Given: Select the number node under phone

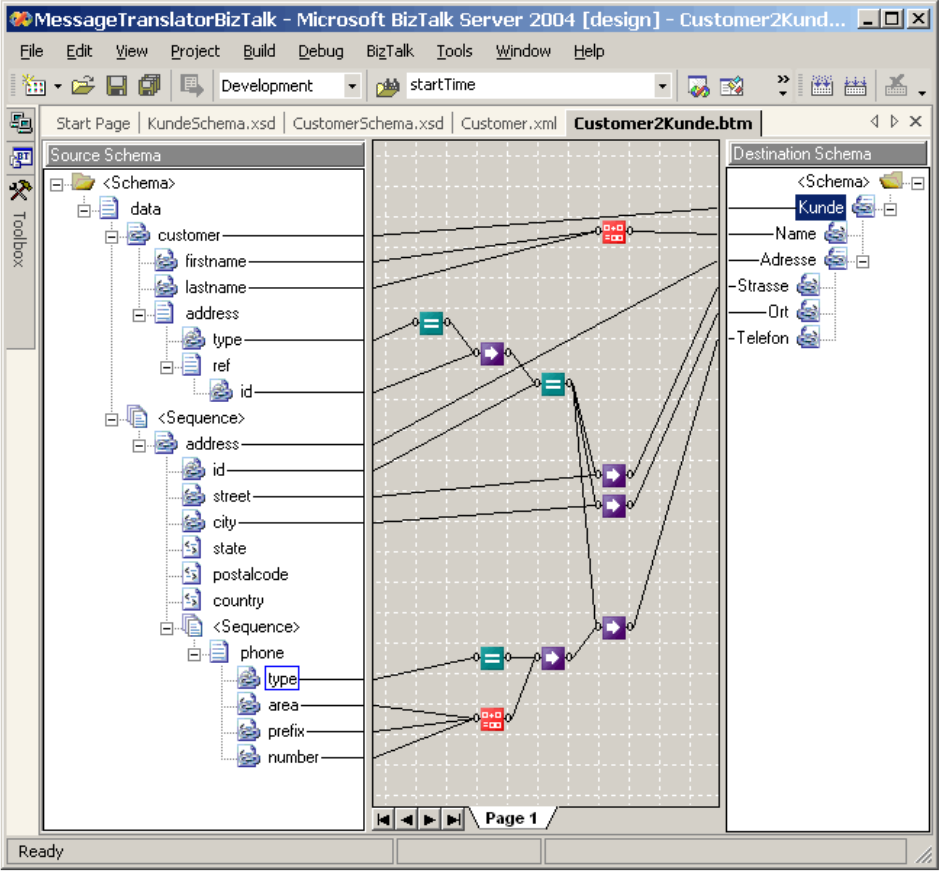Looking at the screenshot, I should tap(293, 757).
